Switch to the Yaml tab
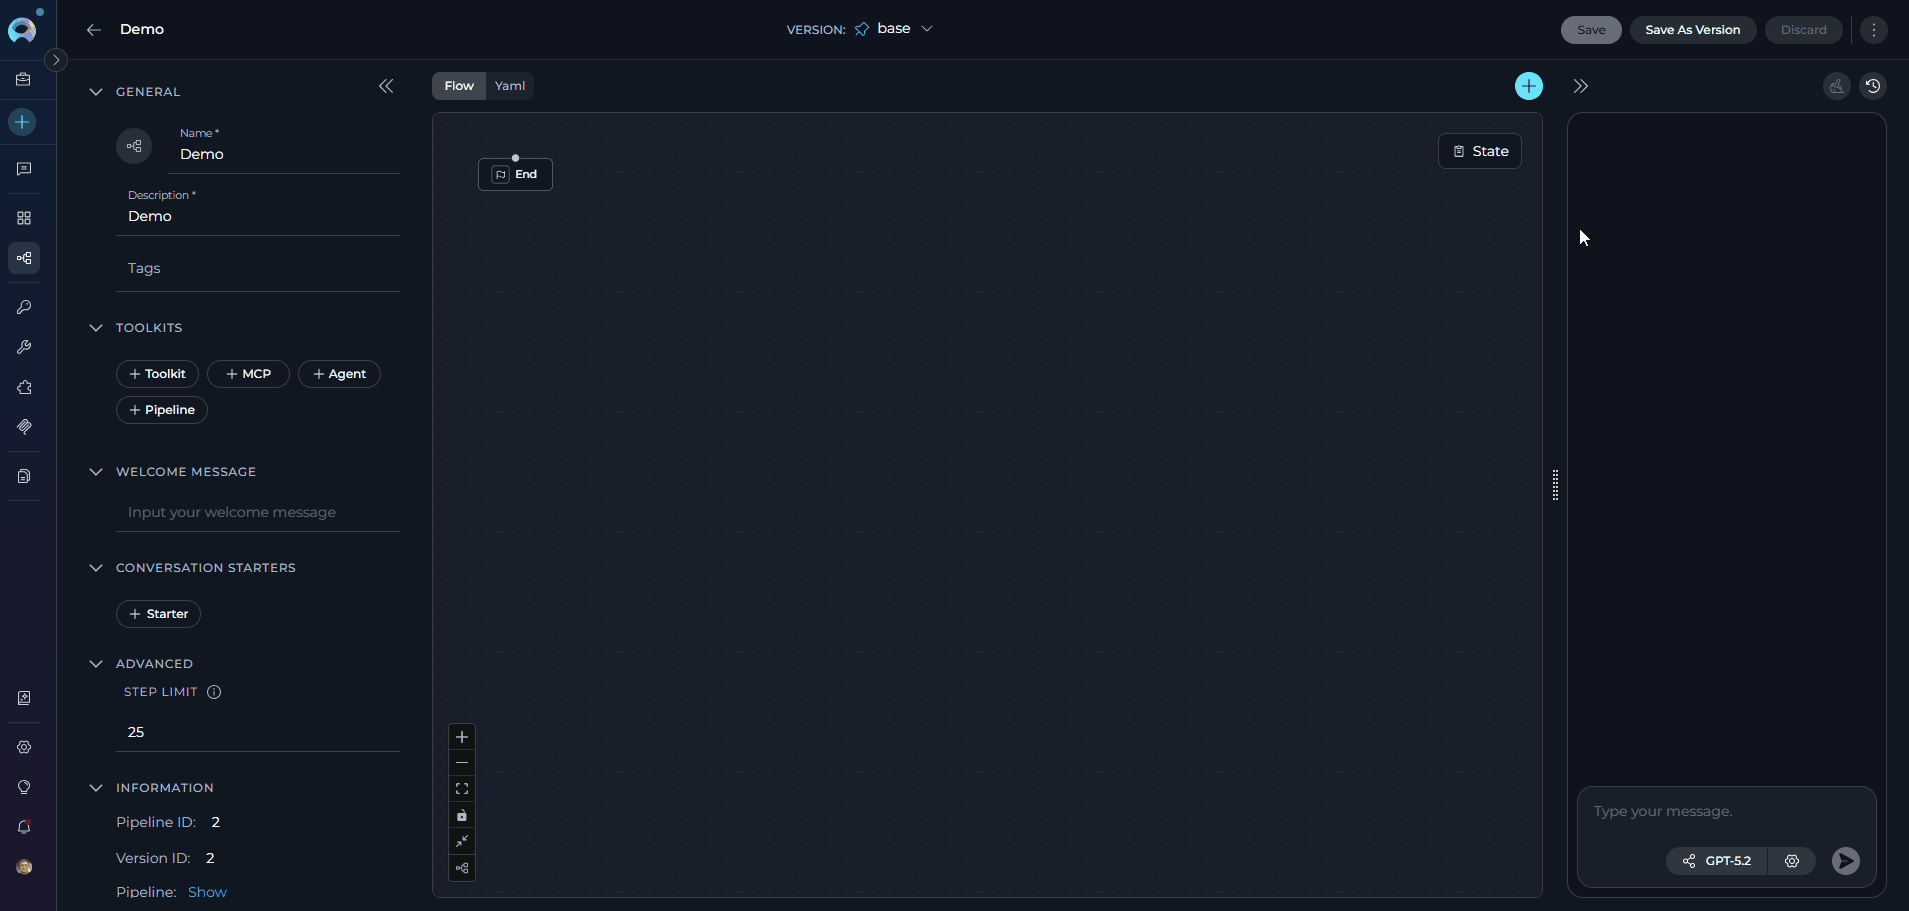1909x911 pixels. pos(509,86)
